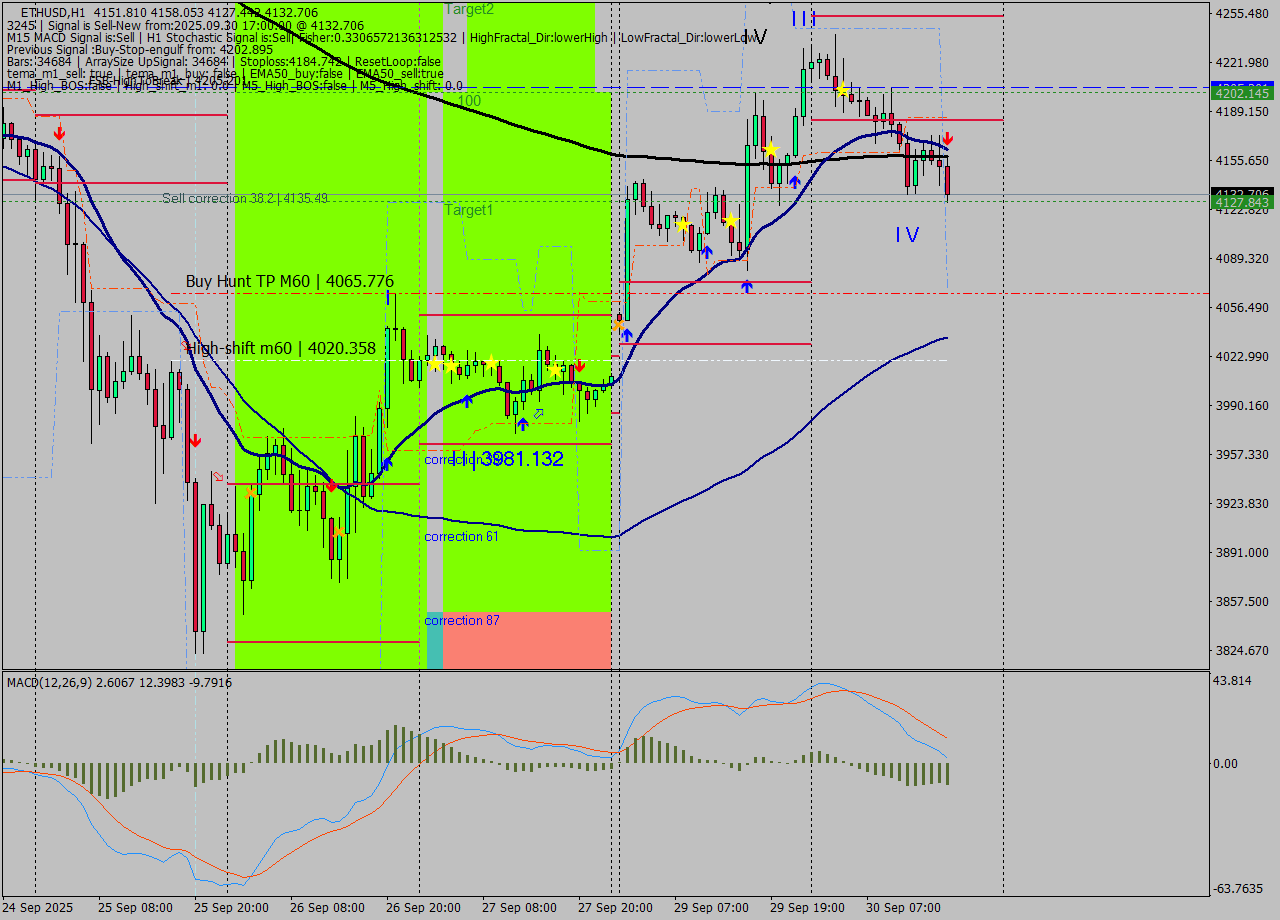Select the Buy Hunt TP M60 label
Viewport: 1280px width, 920px height.
pos(290,282)
